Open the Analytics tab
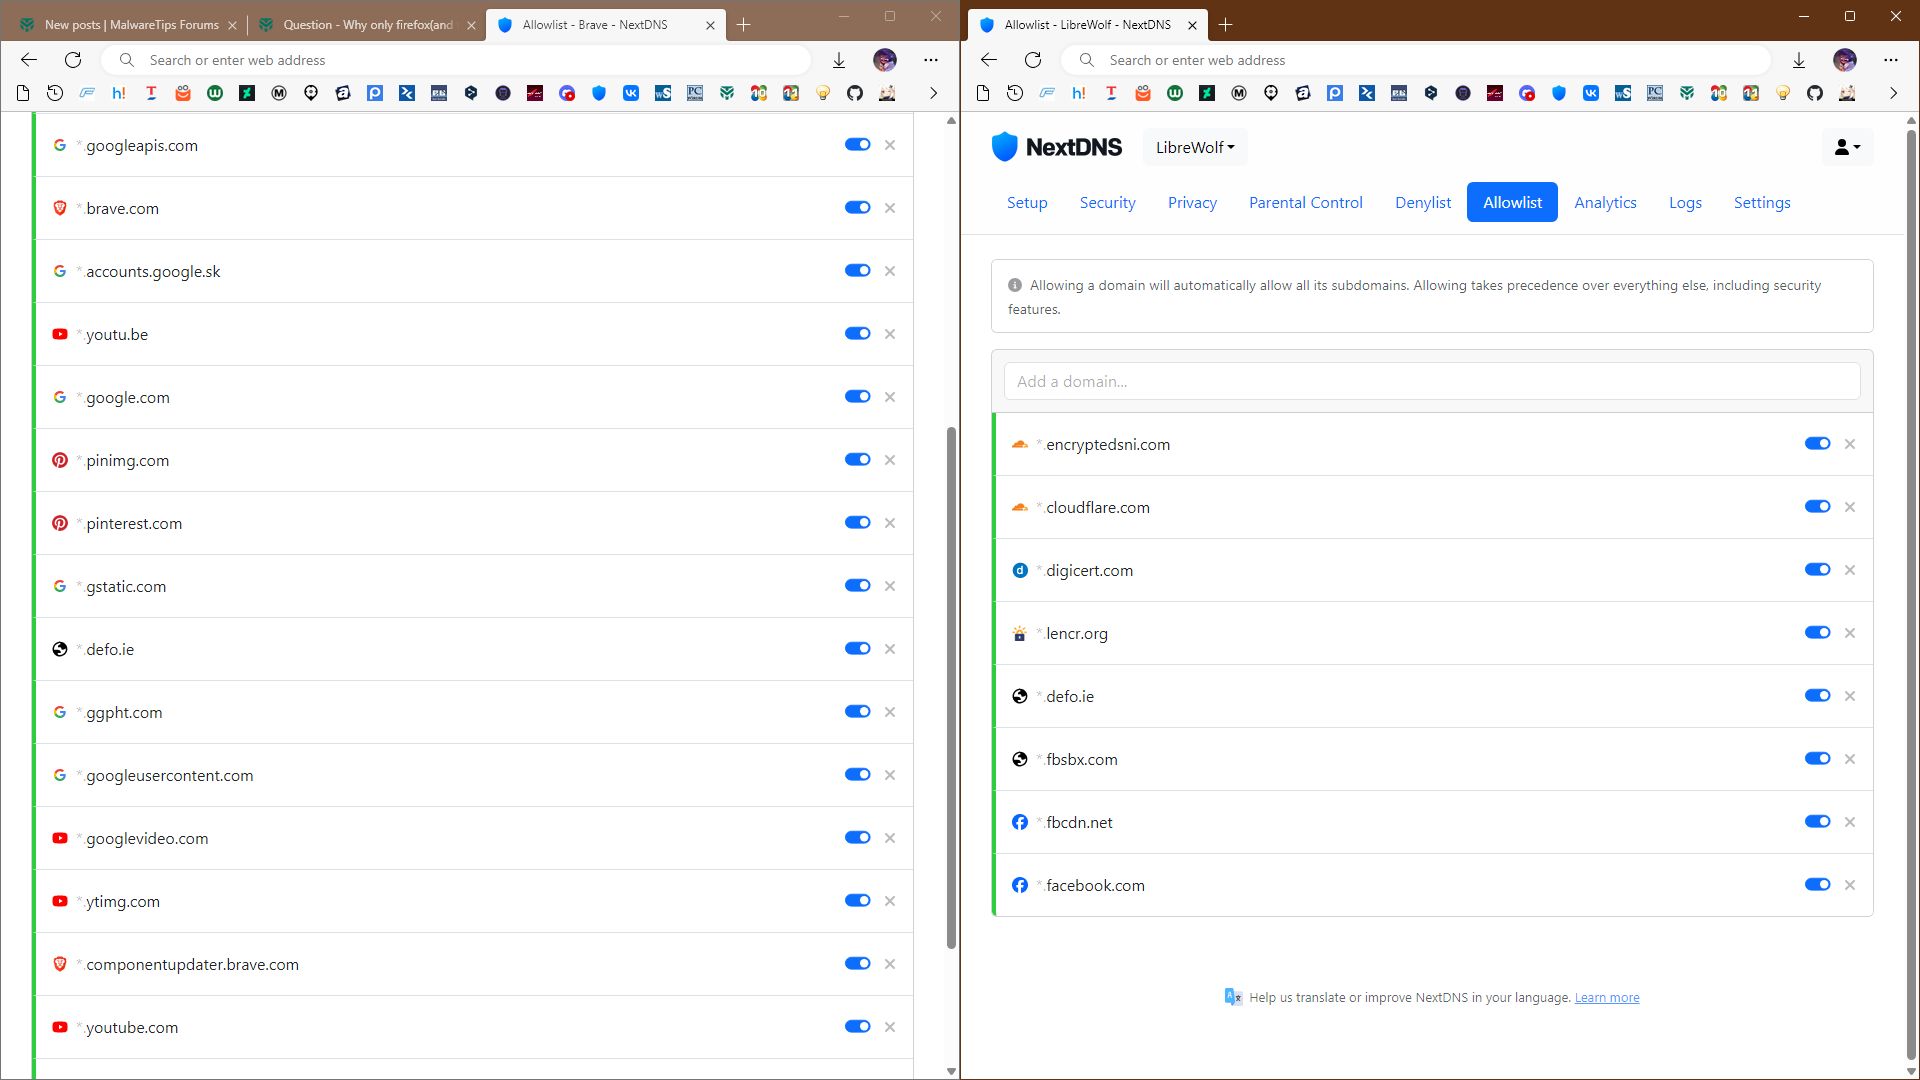The height and width of the screenshot is (1080, 1920). click(x=1605, y=202)
